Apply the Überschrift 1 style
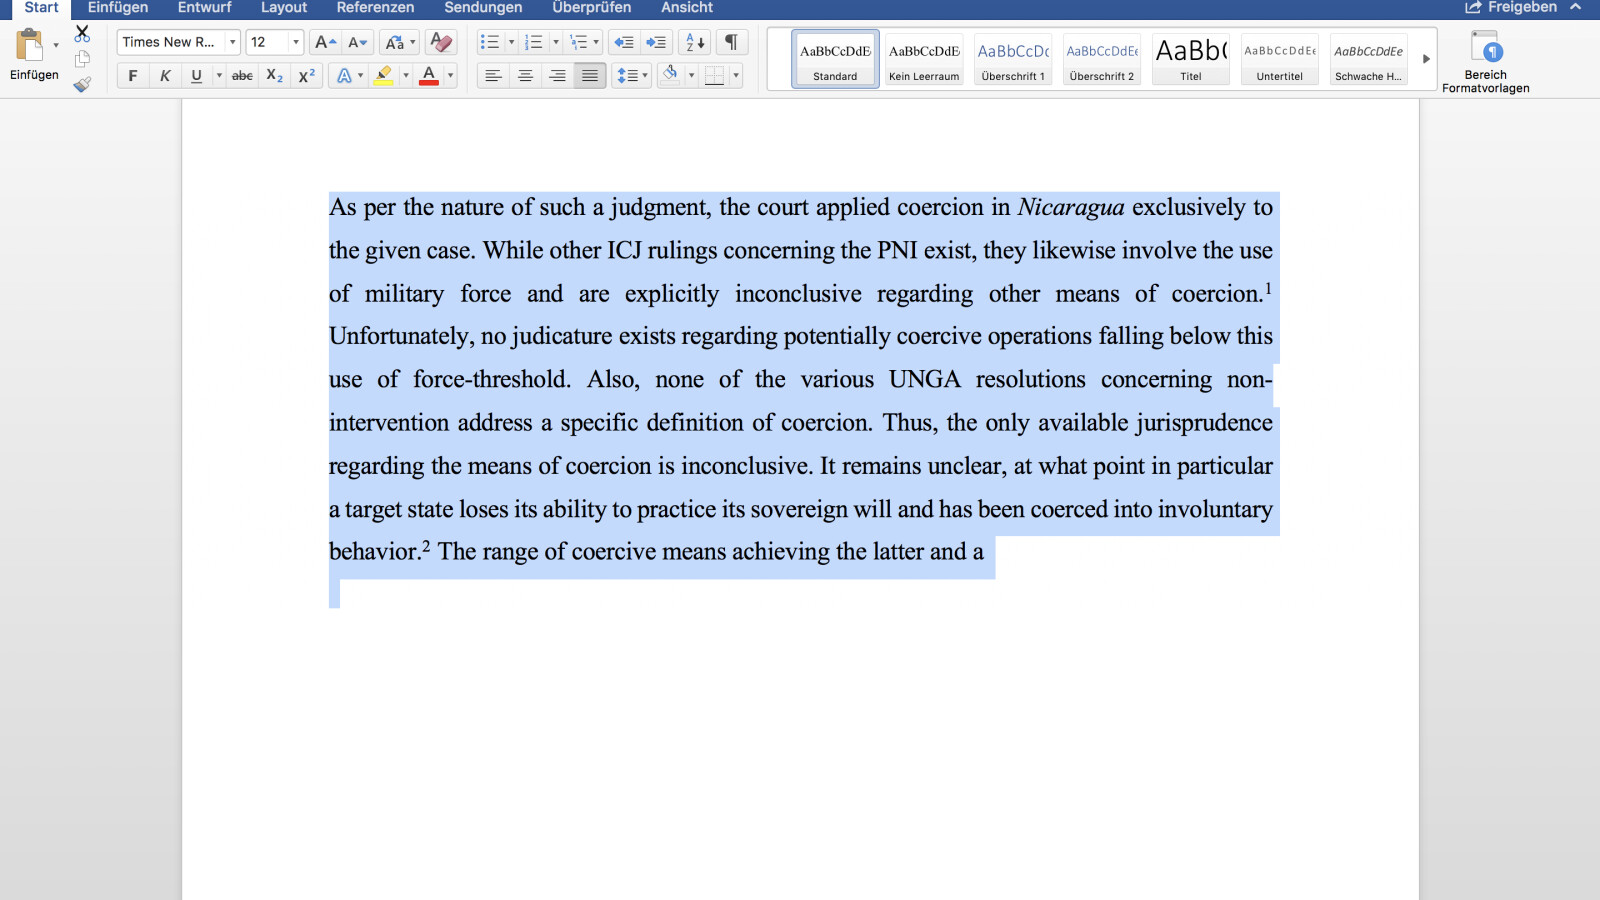The width and height of the screenshot is (1600, 900). [1013, 59]
